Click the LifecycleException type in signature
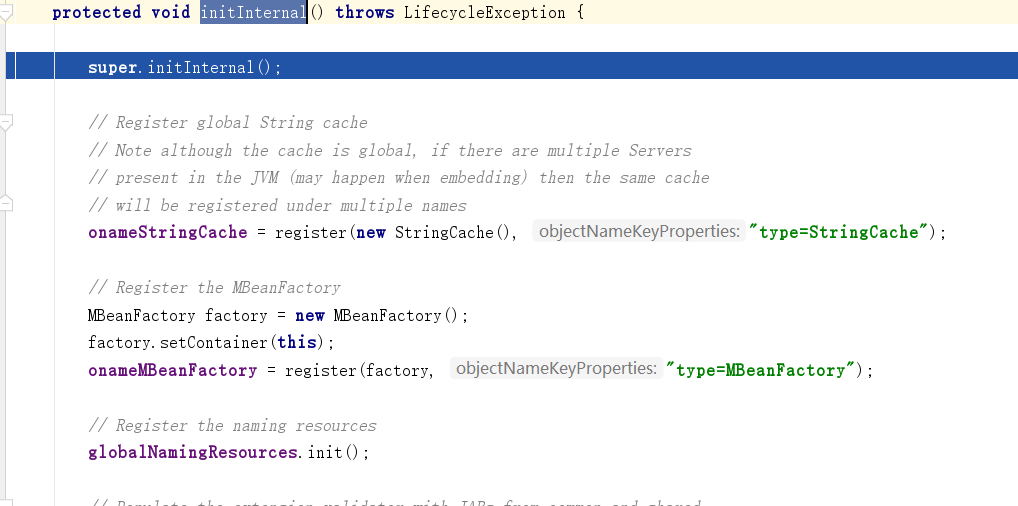The image size is (1018, 506). coord(484,13)
